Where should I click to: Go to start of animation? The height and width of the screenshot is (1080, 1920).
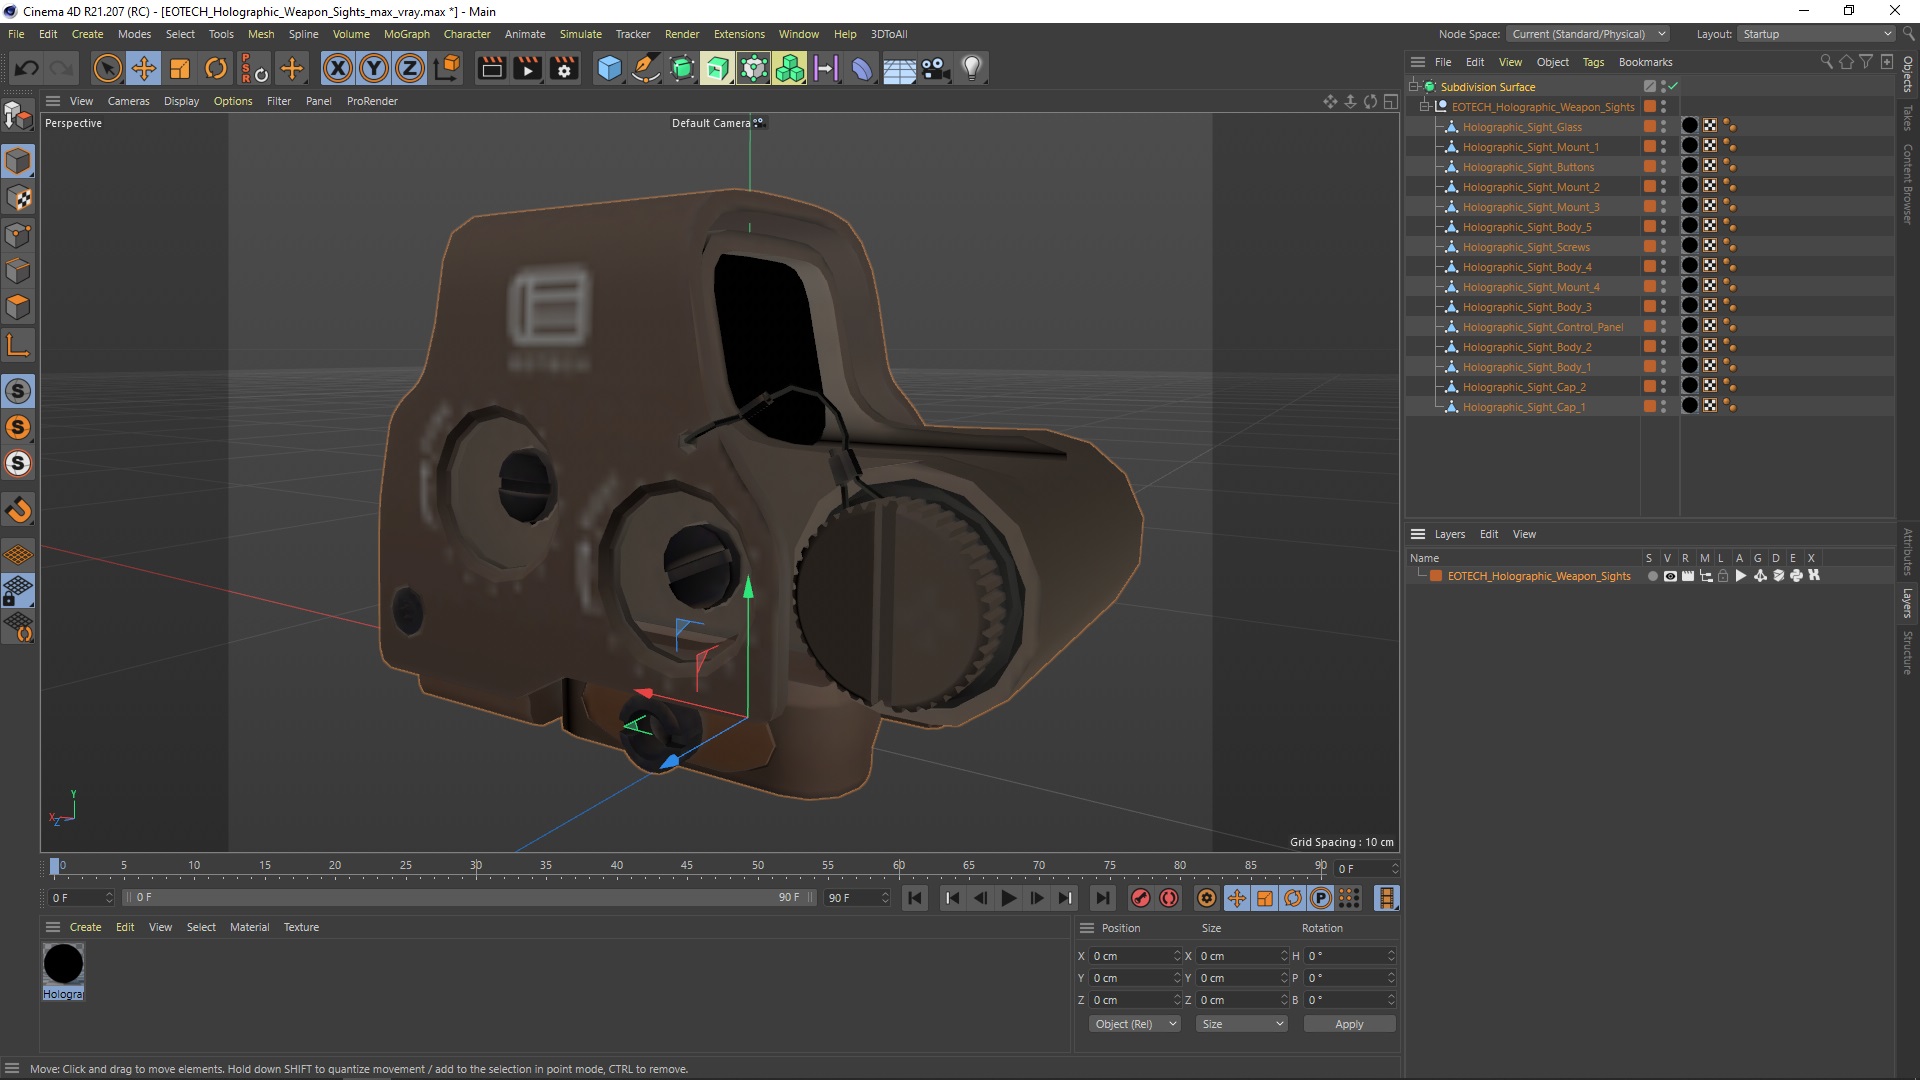pos(915,898)
